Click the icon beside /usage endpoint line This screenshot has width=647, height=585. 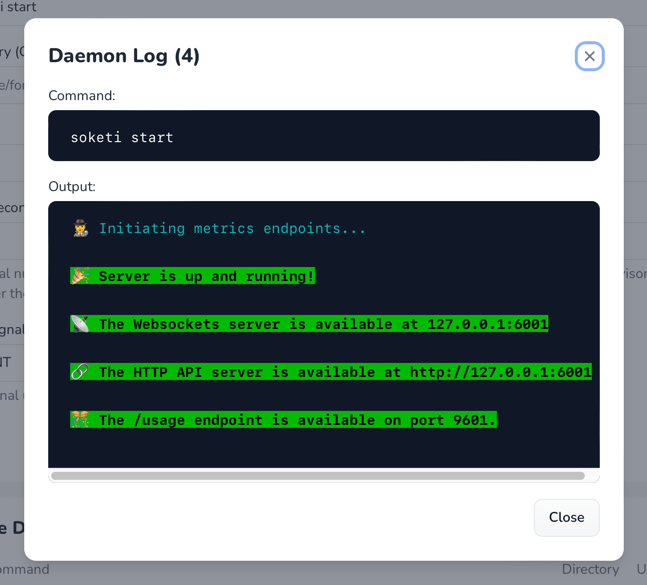pos(80,420)
